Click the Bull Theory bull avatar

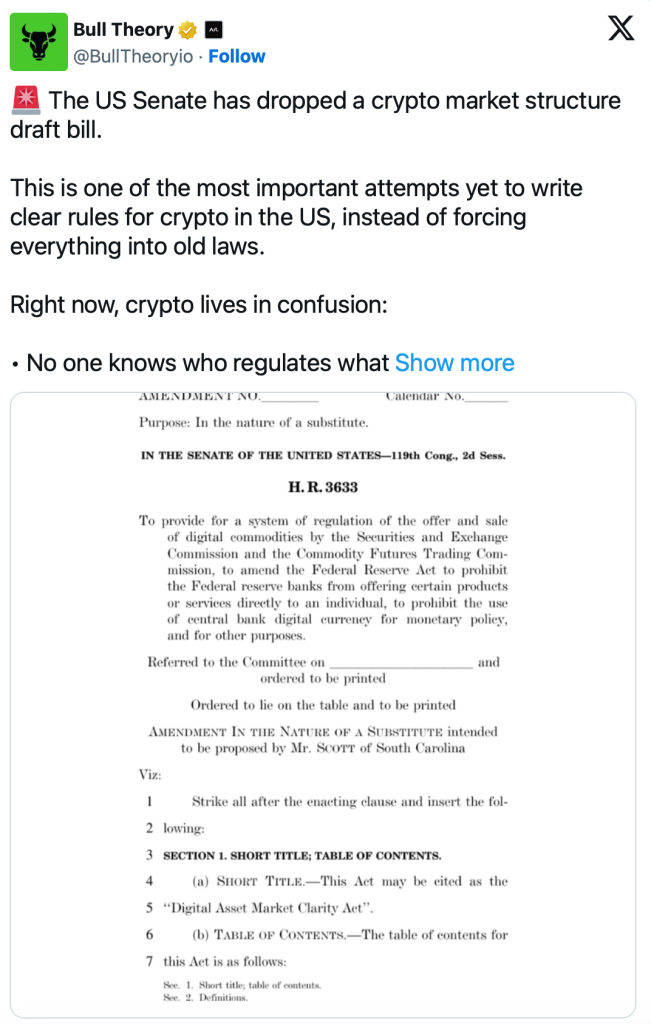point(40,42)
